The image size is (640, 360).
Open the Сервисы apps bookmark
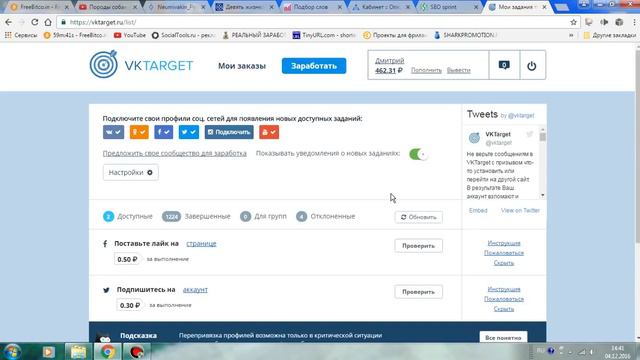pos(21,35)
